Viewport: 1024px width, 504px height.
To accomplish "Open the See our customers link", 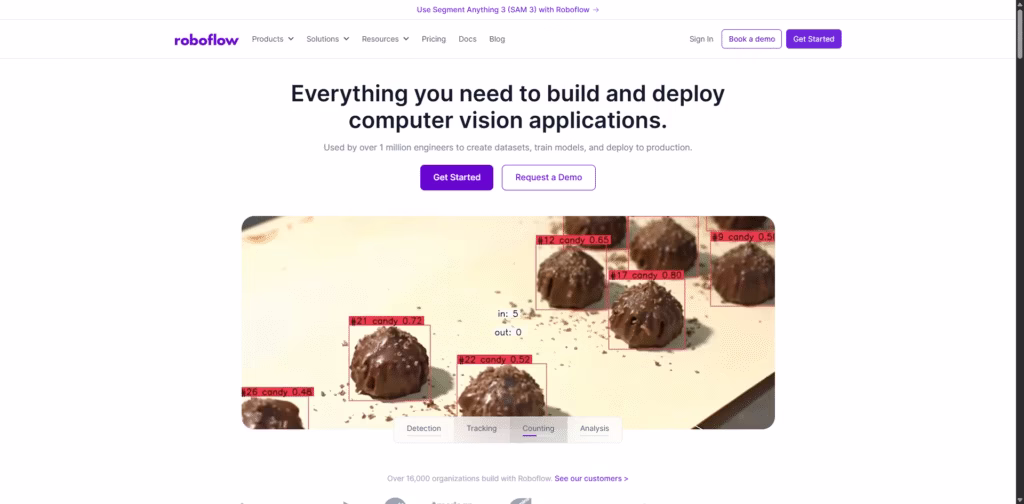I will (591, 479).
